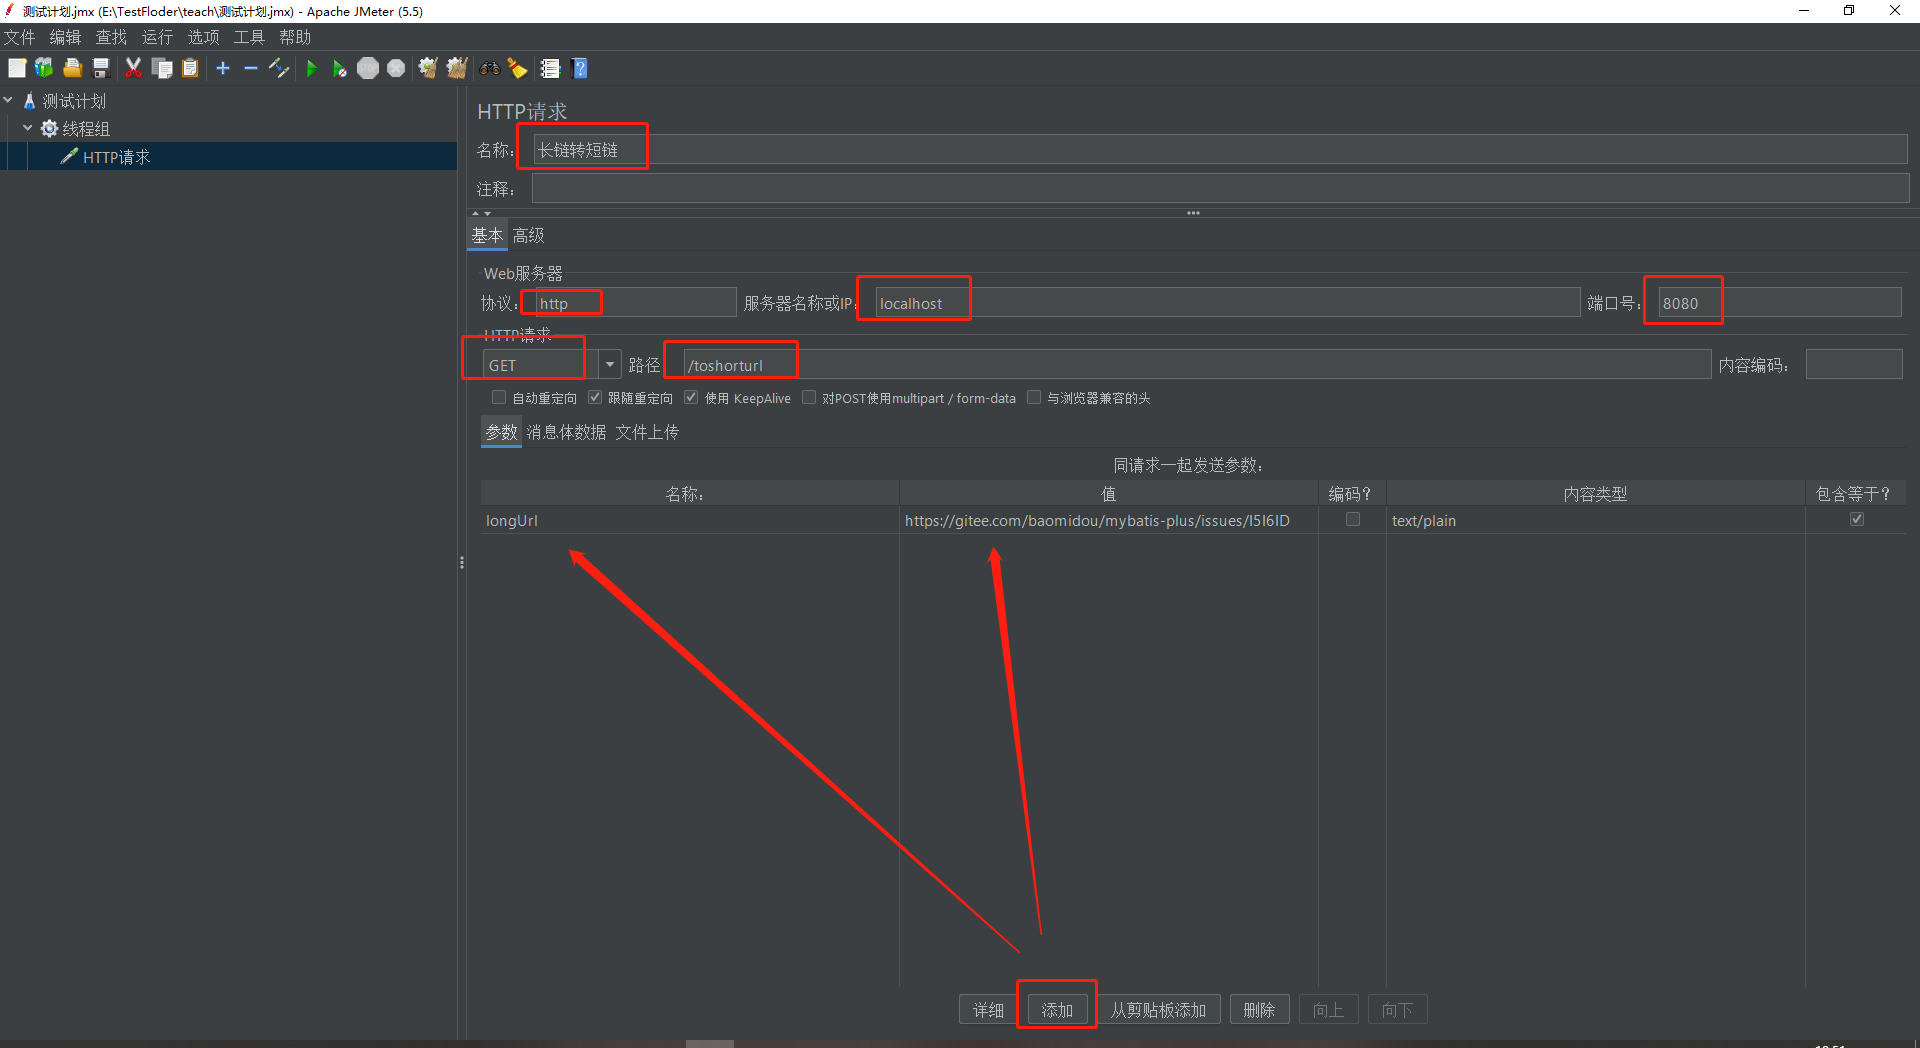Viewport: 1920px width, 1048px height.
Task: Click the scissors Cut icon
Action: tap(133, 68)
